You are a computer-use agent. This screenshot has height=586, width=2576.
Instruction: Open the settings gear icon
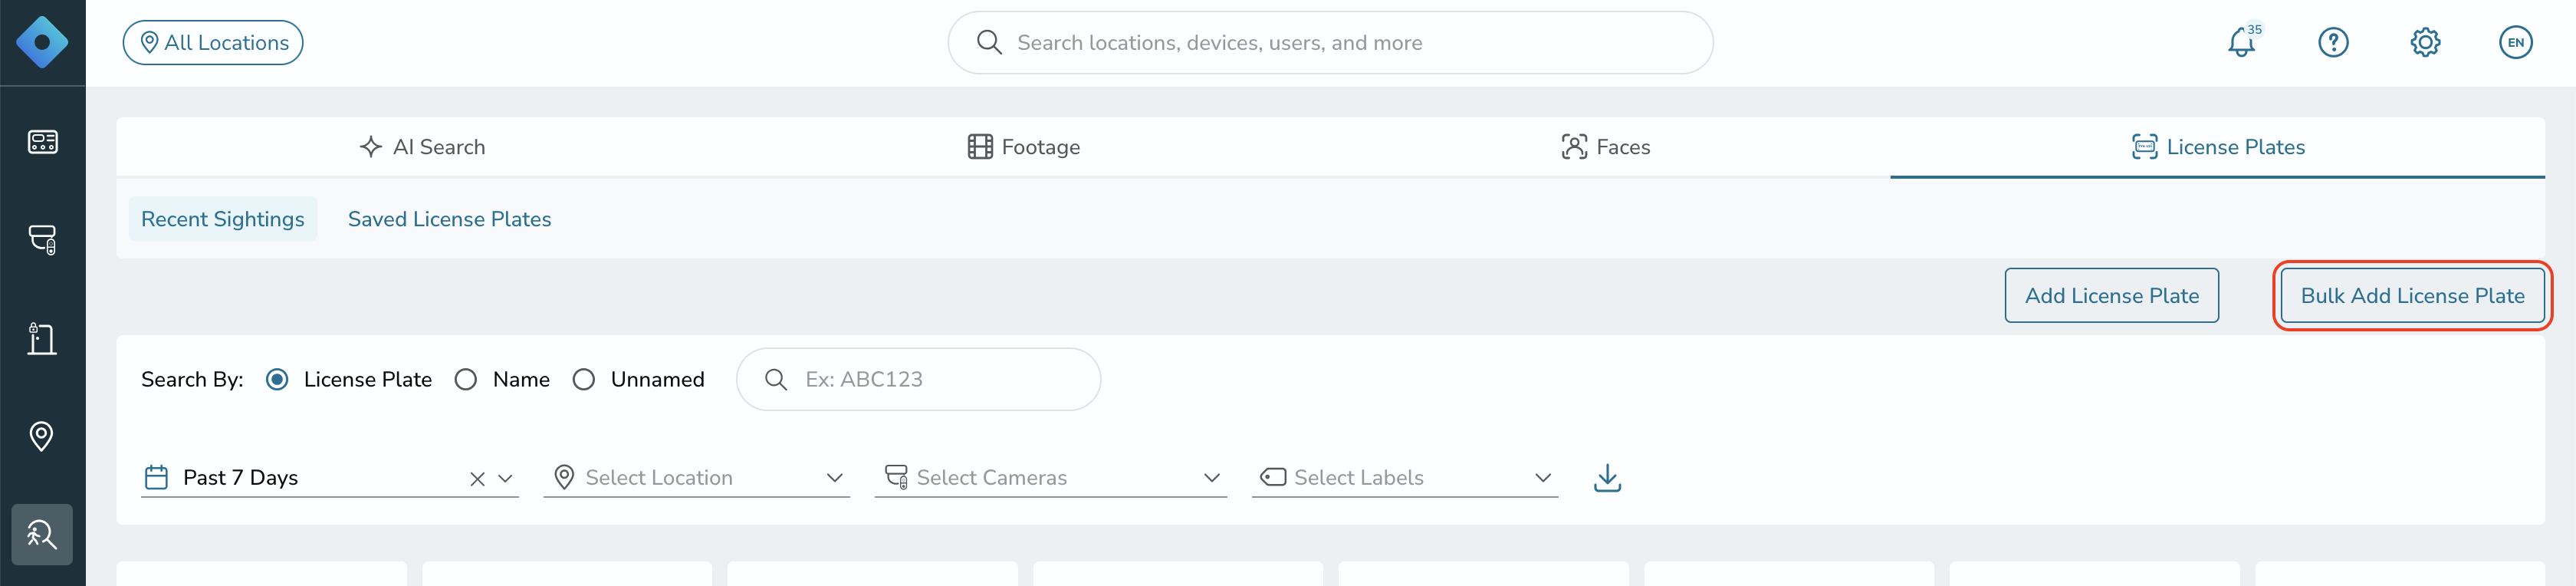coord(2425,42)
